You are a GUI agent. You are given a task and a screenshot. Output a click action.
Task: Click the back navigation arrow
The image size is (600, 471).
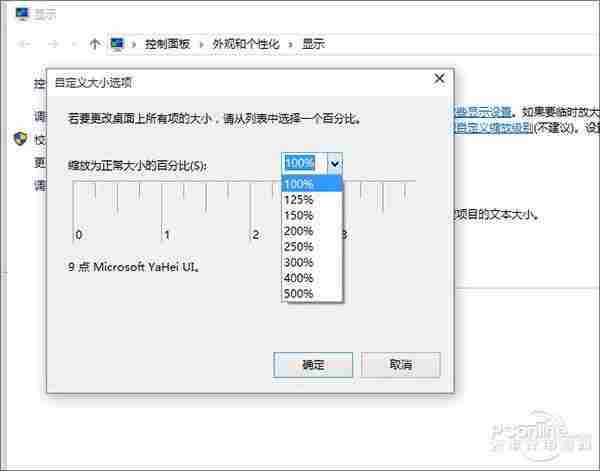pyautogui.click(x=24, y=44)
